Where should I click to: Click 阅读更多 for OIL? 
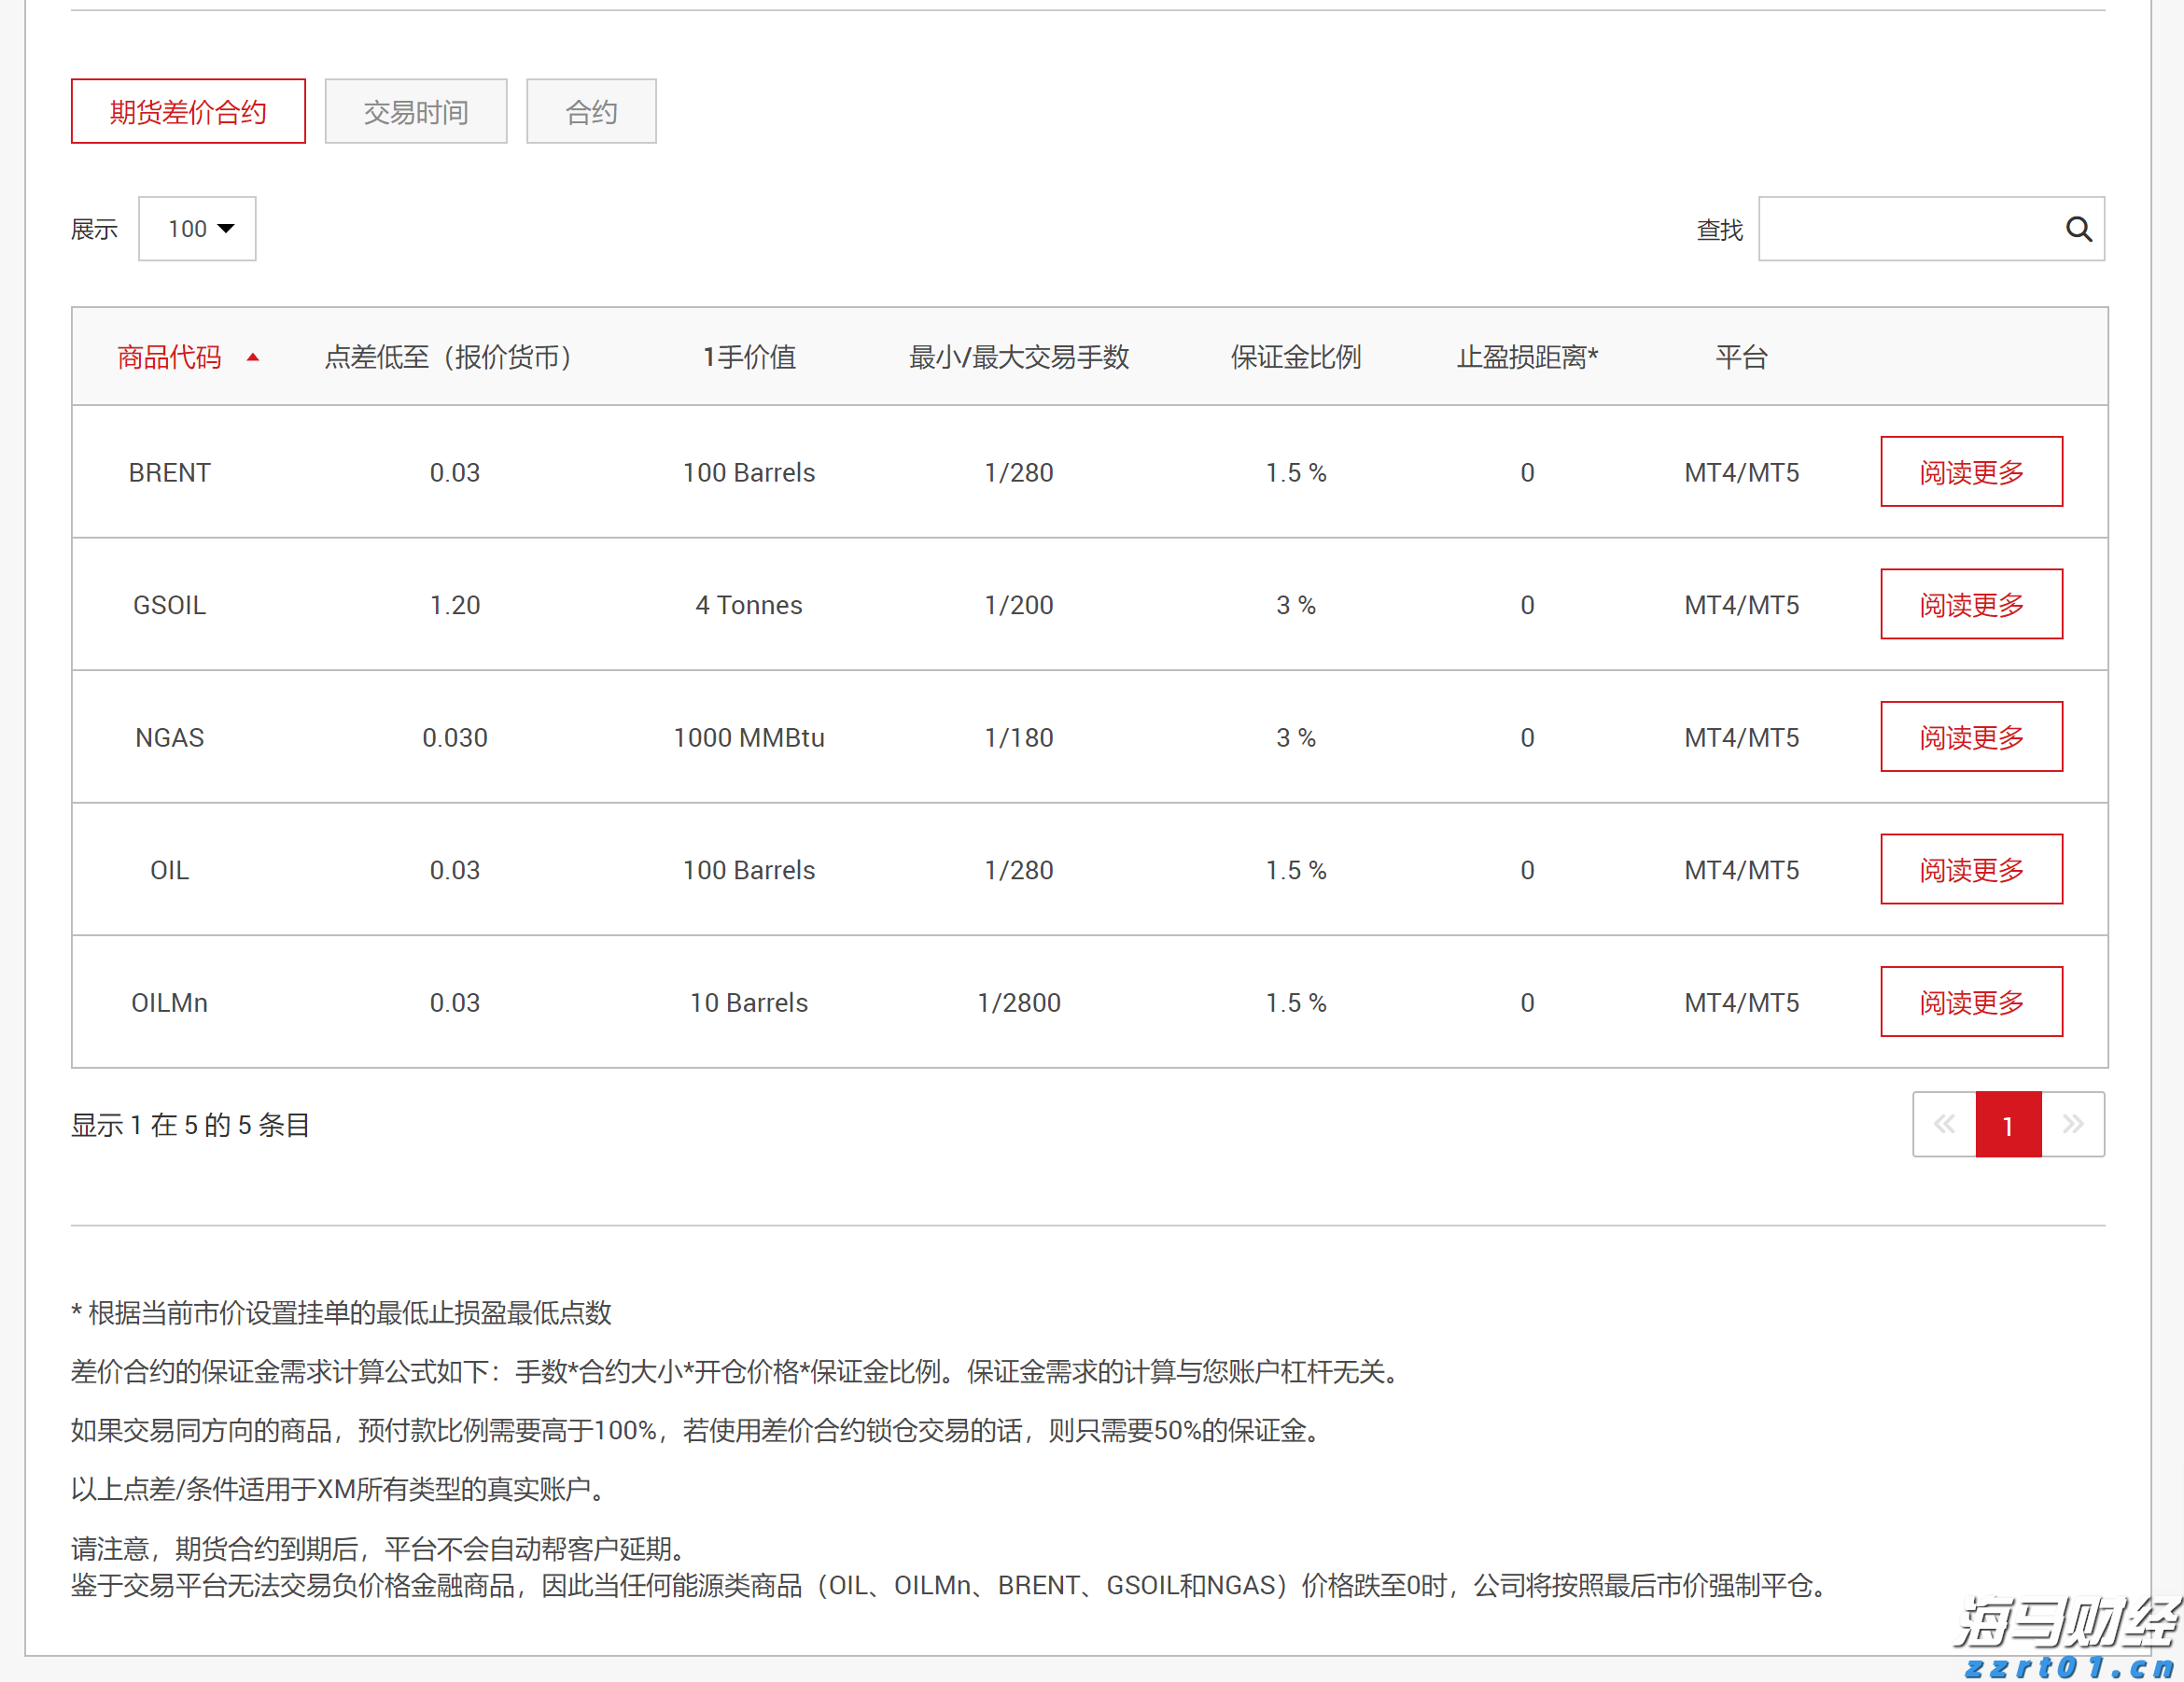(x=1971, y=869)
